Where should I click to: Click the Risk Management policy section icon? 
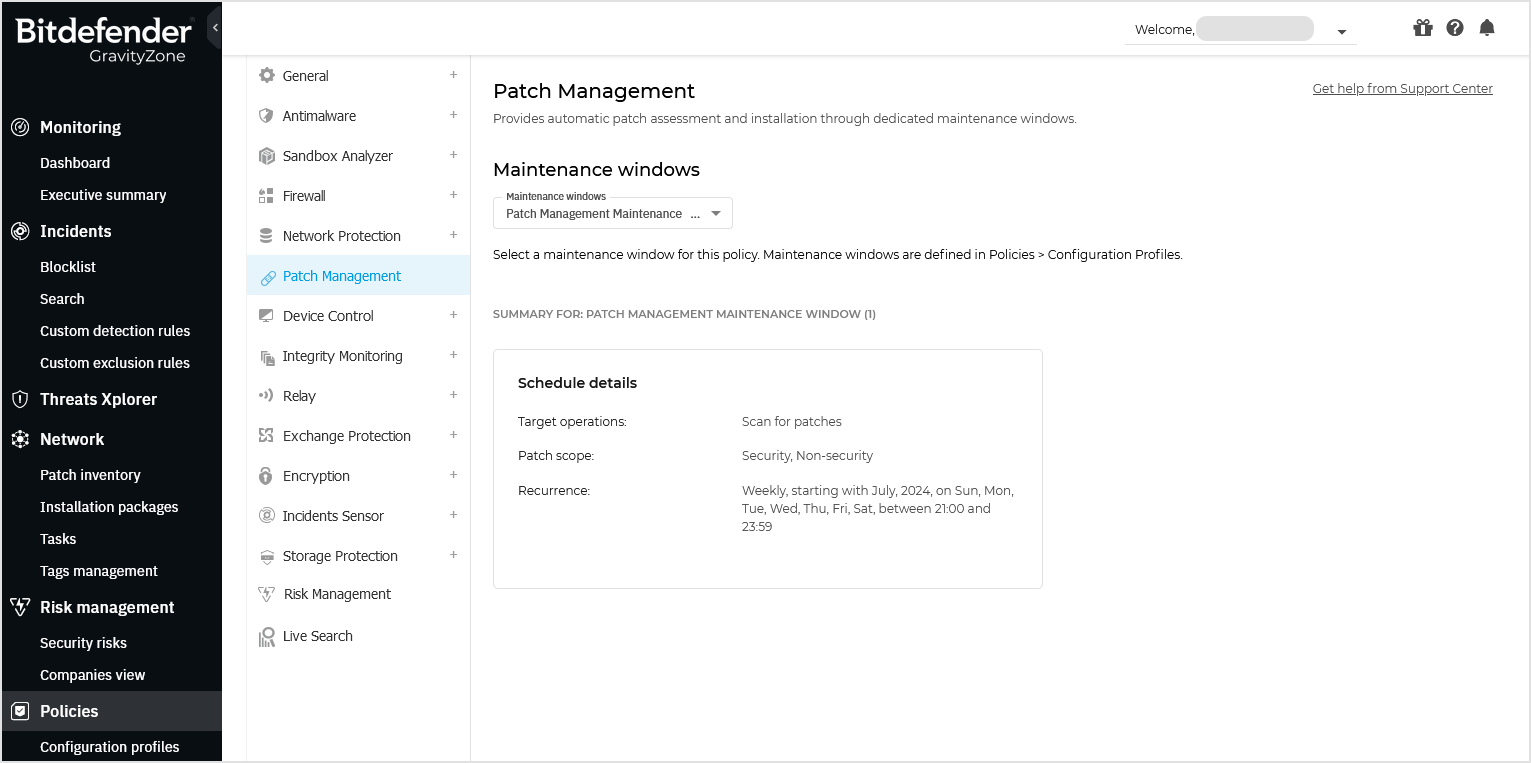266,594
